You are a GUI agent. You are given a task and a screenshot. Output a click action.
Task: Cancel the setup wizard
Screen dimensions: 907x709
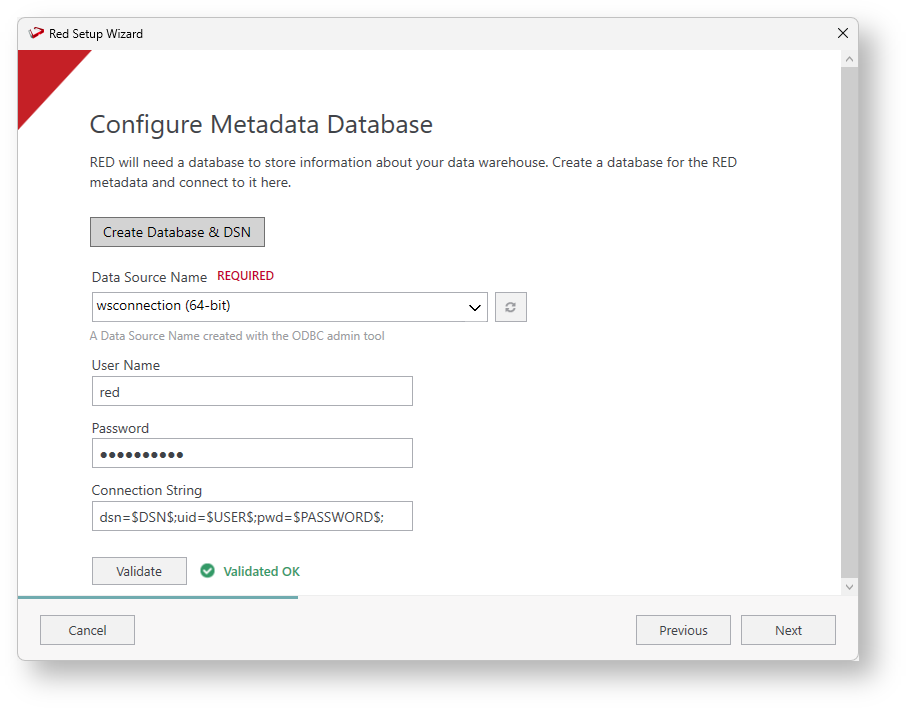point(87,630)
